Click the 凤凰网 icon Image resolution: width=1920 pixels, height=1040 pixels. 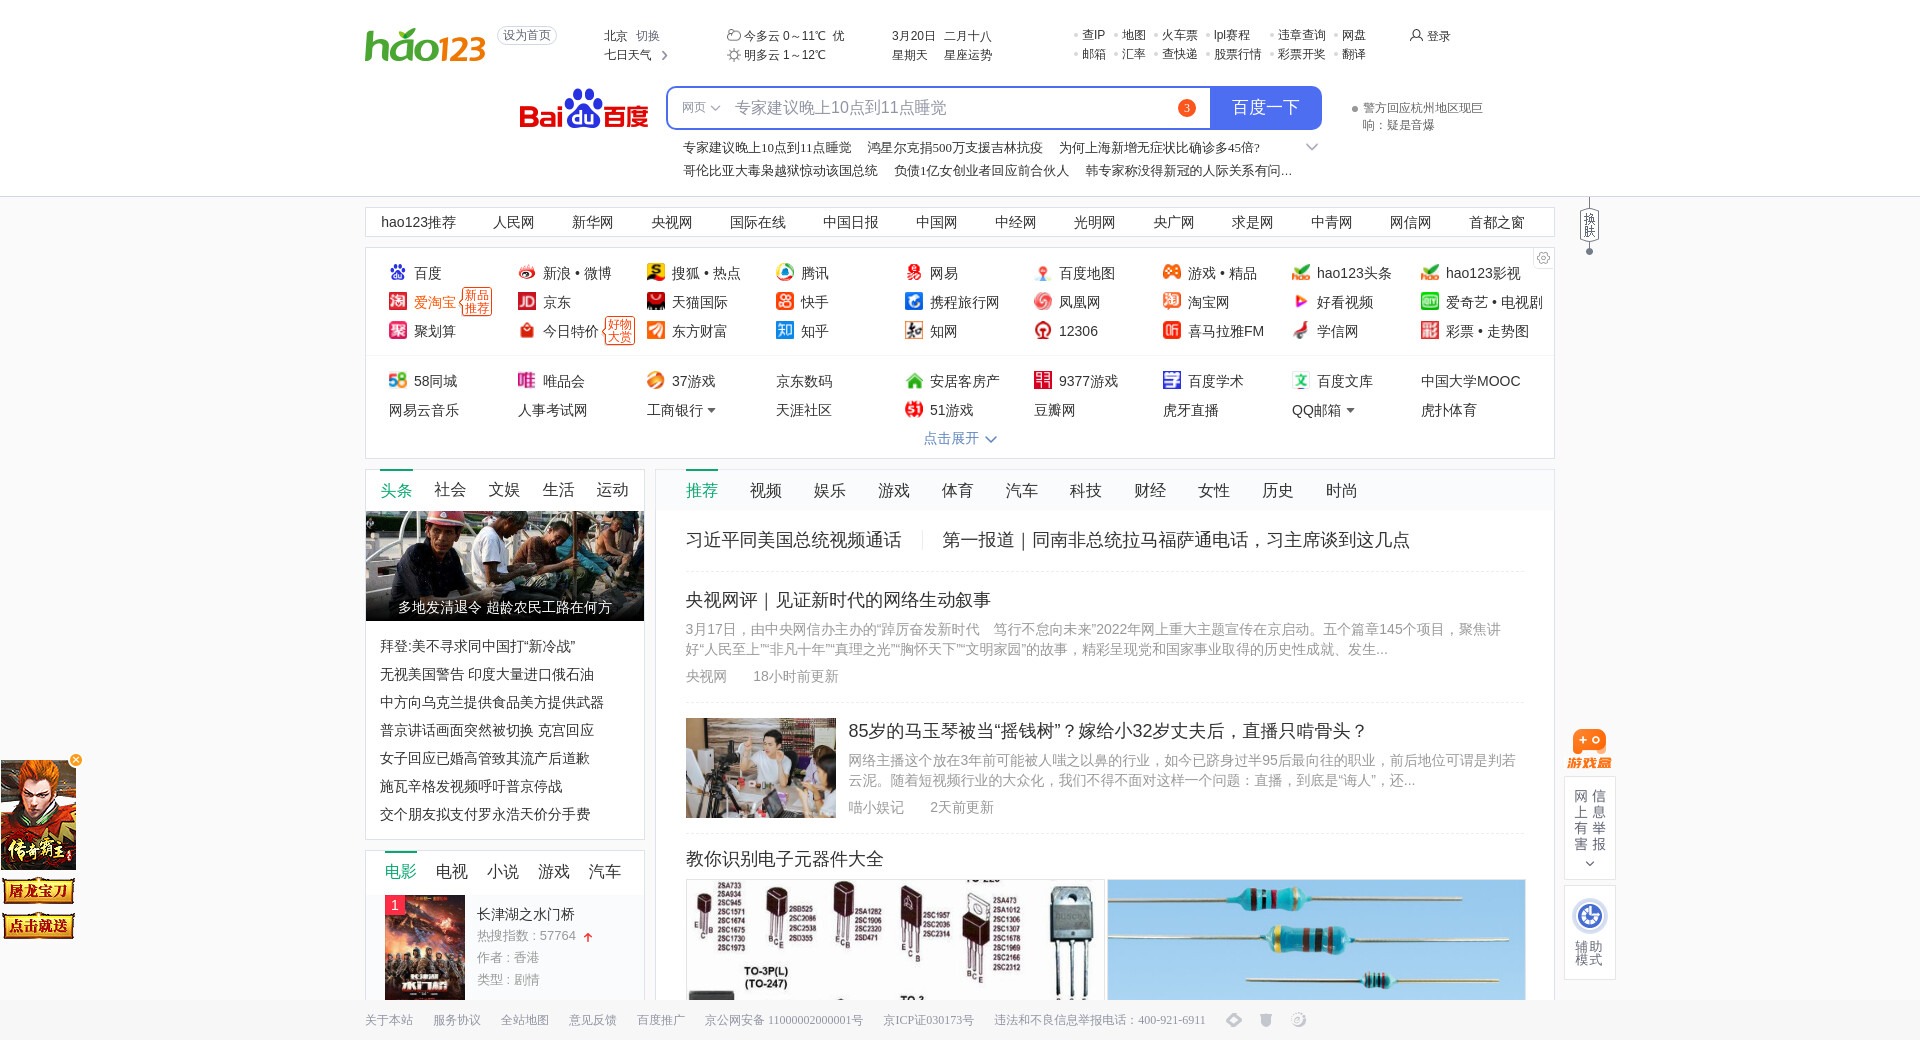click(1043, 302)
